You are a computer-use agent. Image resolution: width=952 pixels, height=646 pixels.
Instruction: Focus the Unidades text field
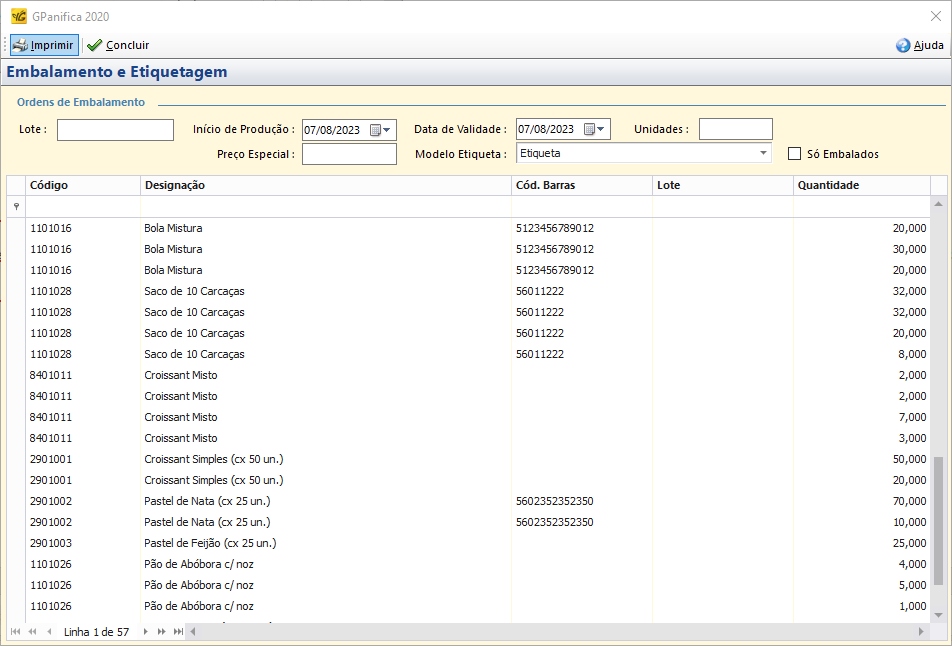pyautogui.click(x=735, y=129)
